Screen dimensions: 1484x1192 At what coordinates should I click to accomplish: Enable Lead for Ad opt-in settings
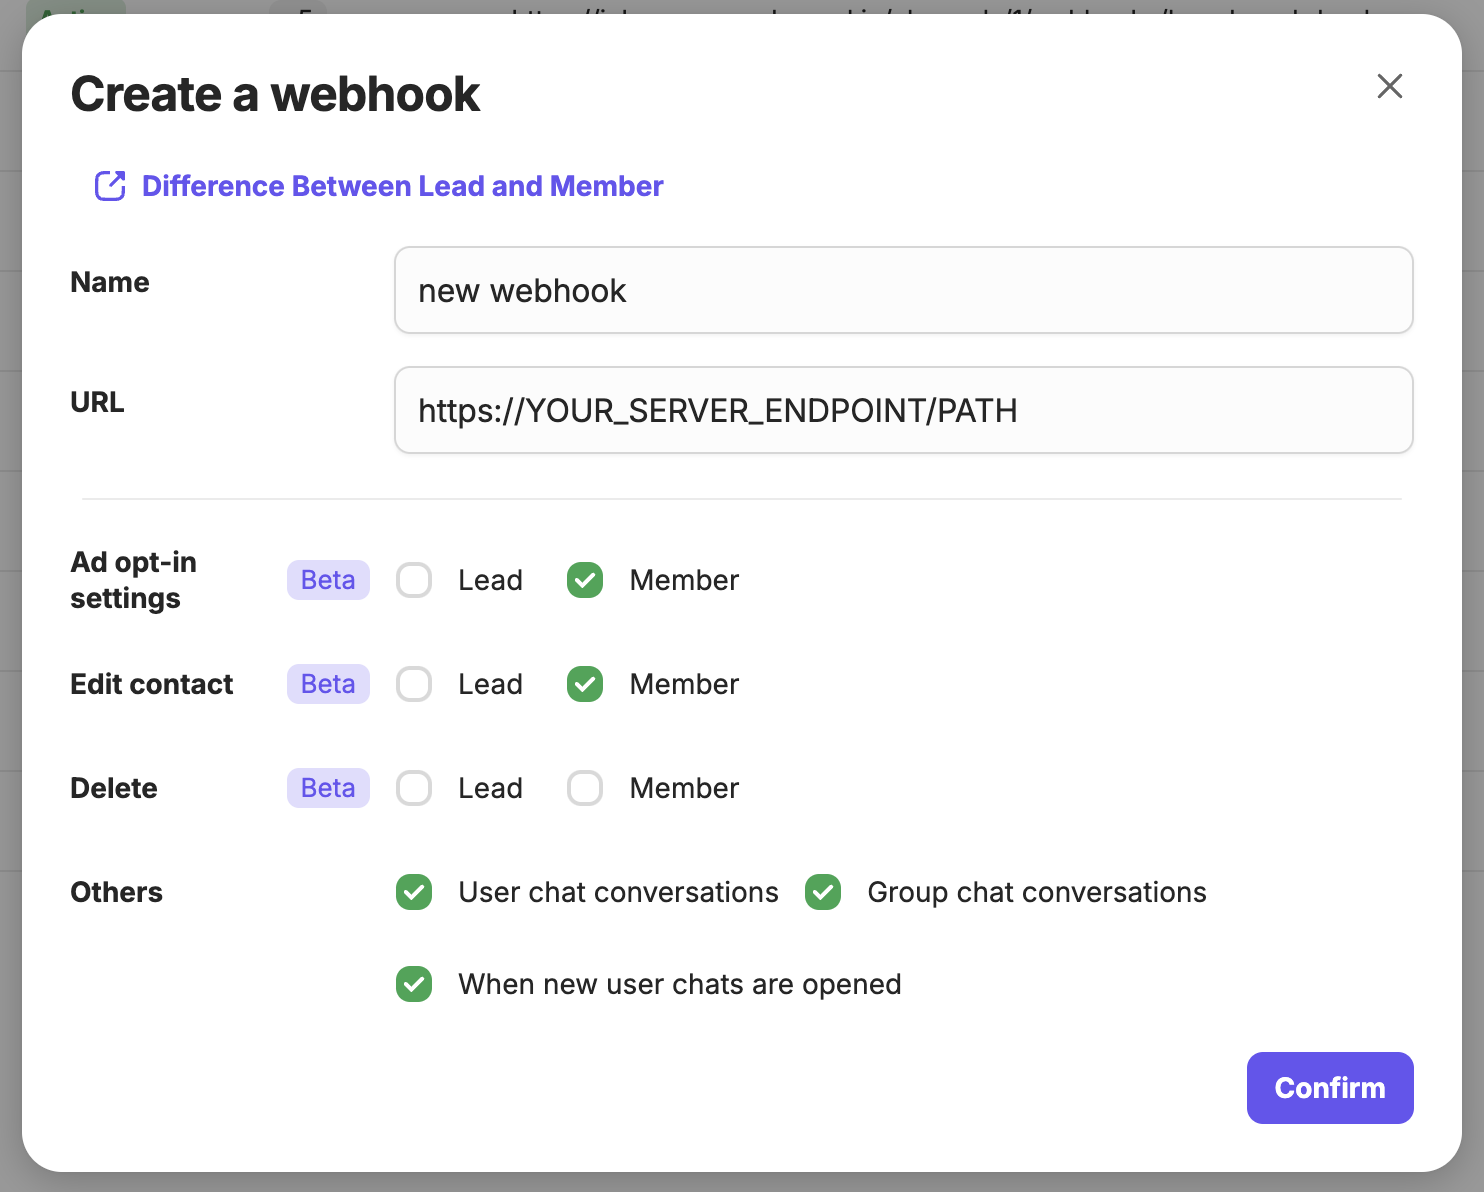(x=414, y=580)
